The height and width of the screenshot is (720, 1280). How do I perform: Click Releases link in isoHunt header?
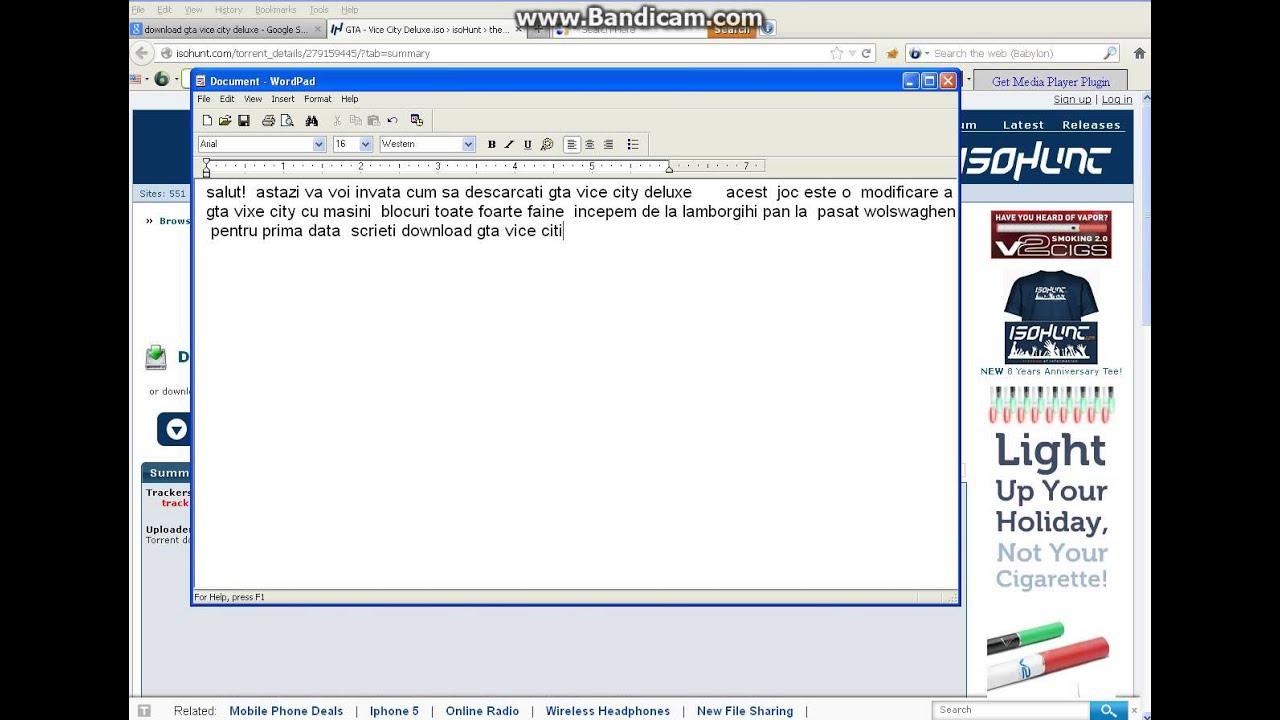pos(1091,125)
